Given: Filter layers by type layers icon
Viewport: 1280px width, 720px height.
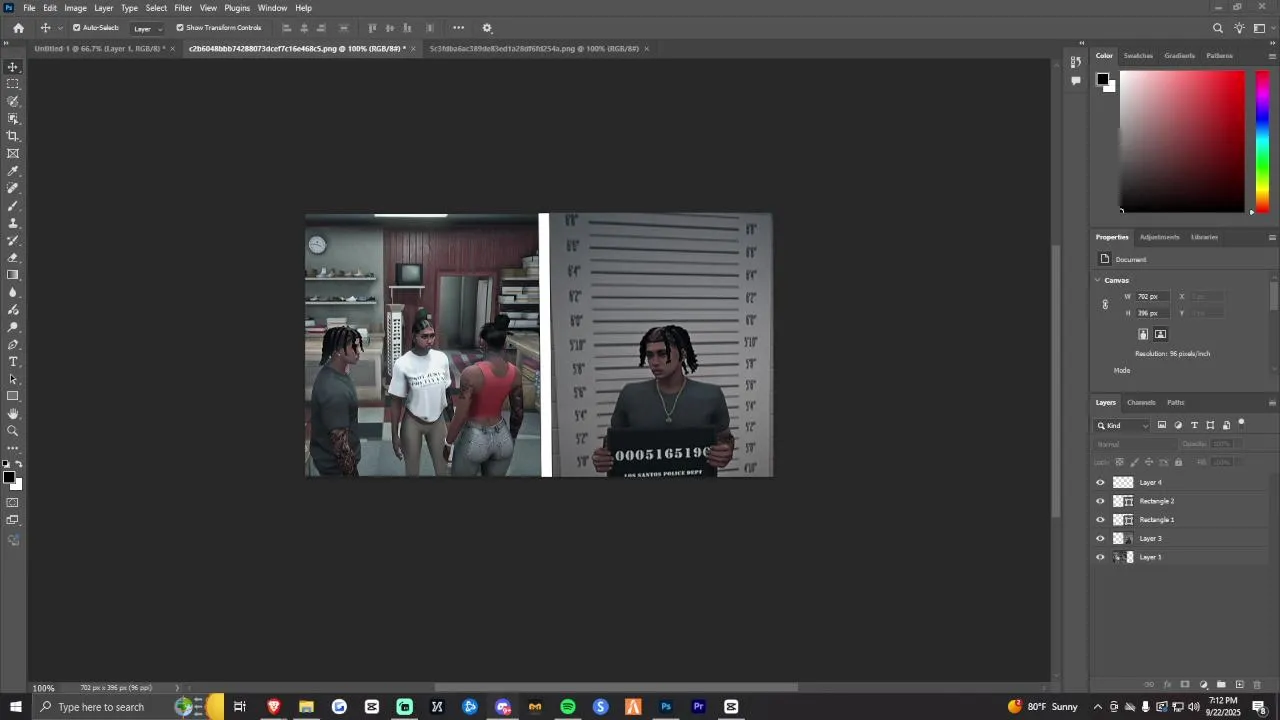Looking at the screenshot, I should (x=1194, y=425).
